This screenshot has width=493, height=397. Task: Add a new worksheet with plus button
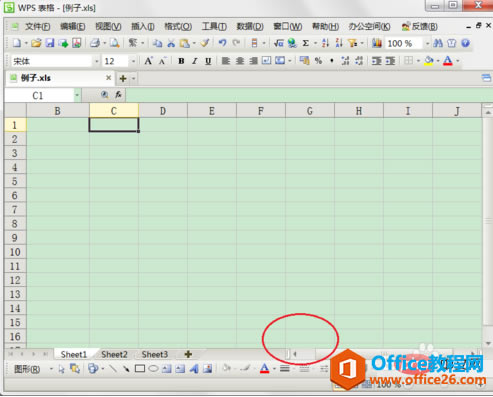188,354
